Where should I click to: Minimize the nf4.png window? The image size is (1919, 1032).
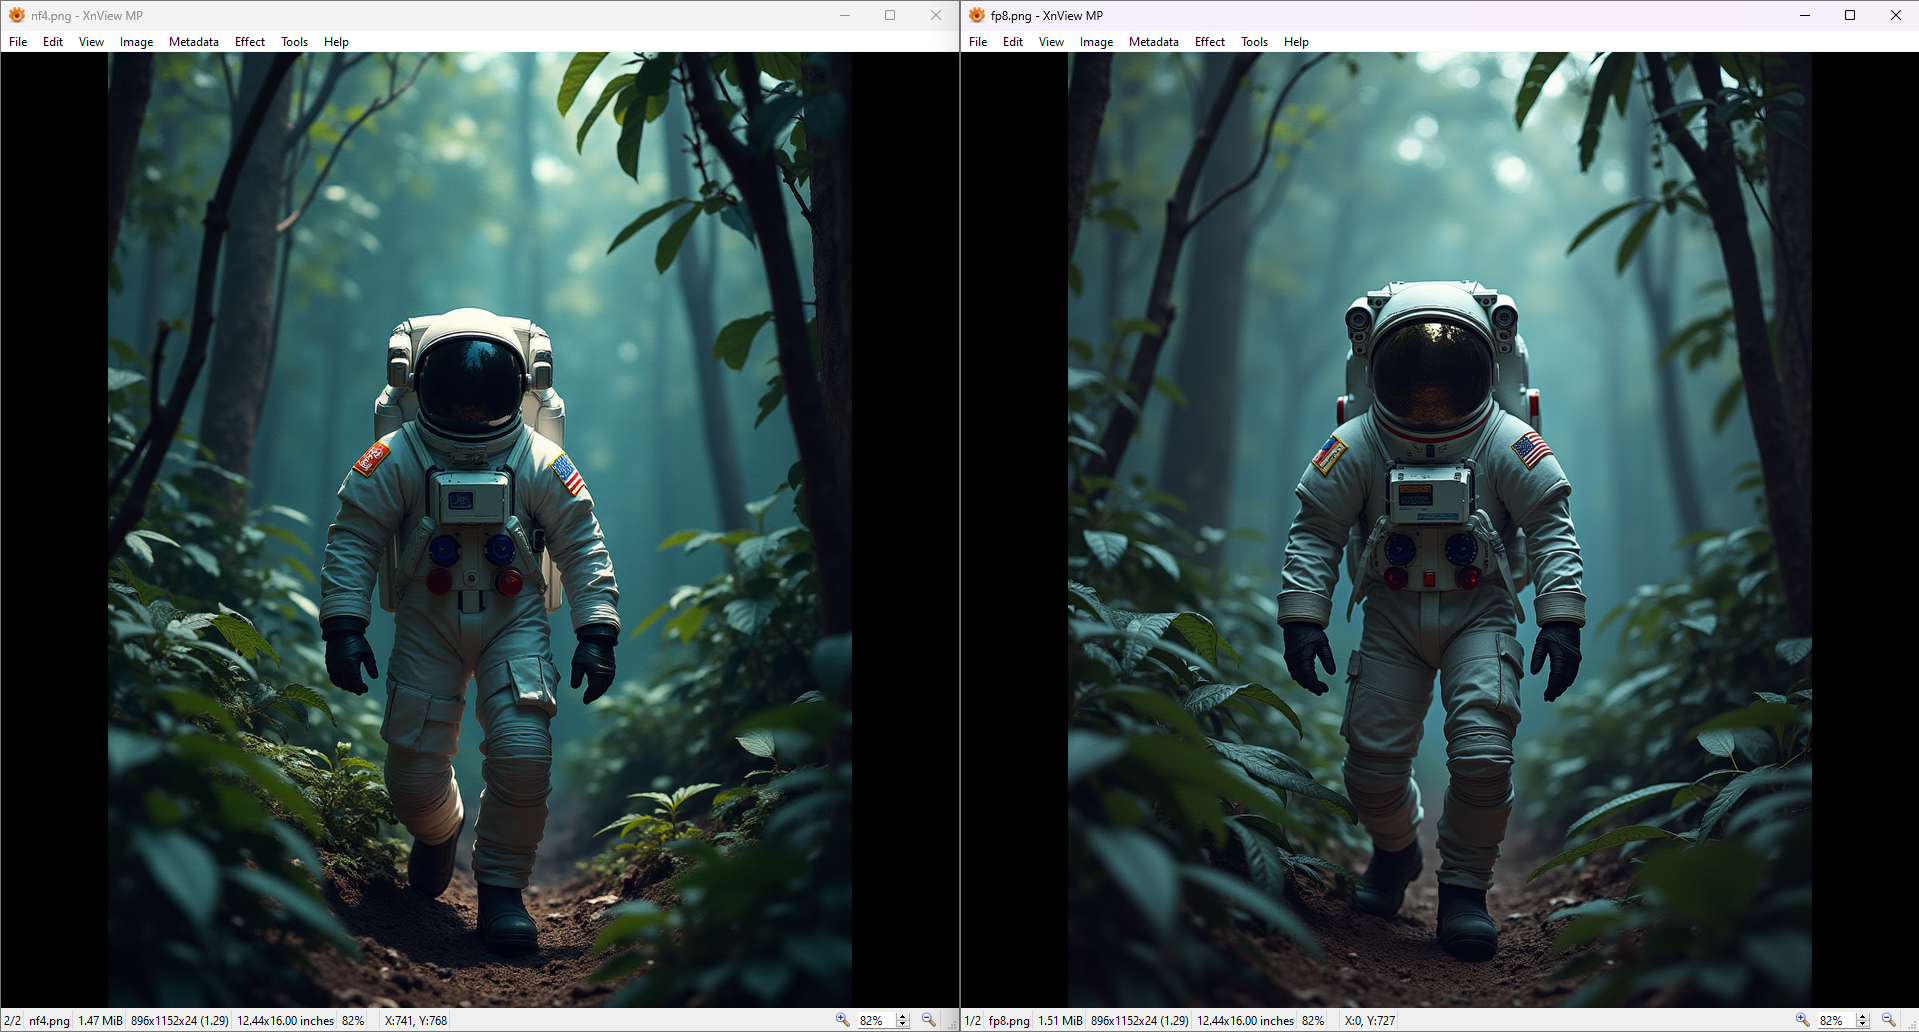(845, 15)
